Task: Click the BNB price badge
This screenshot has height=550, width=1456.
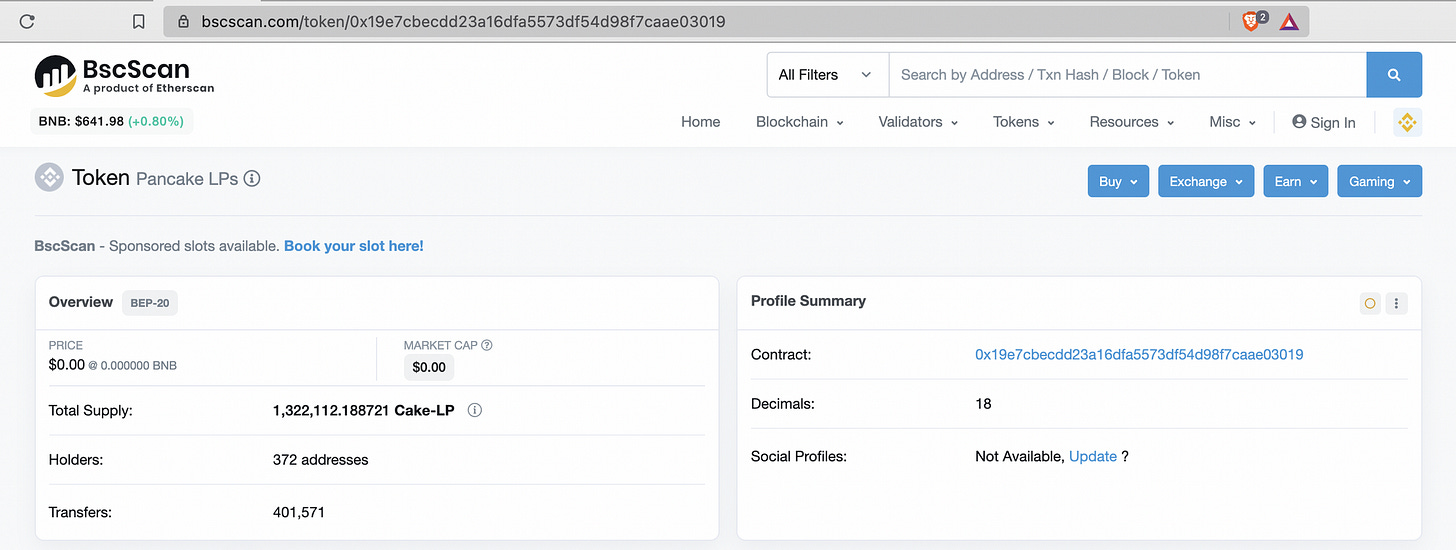Action: click(112, 122)
